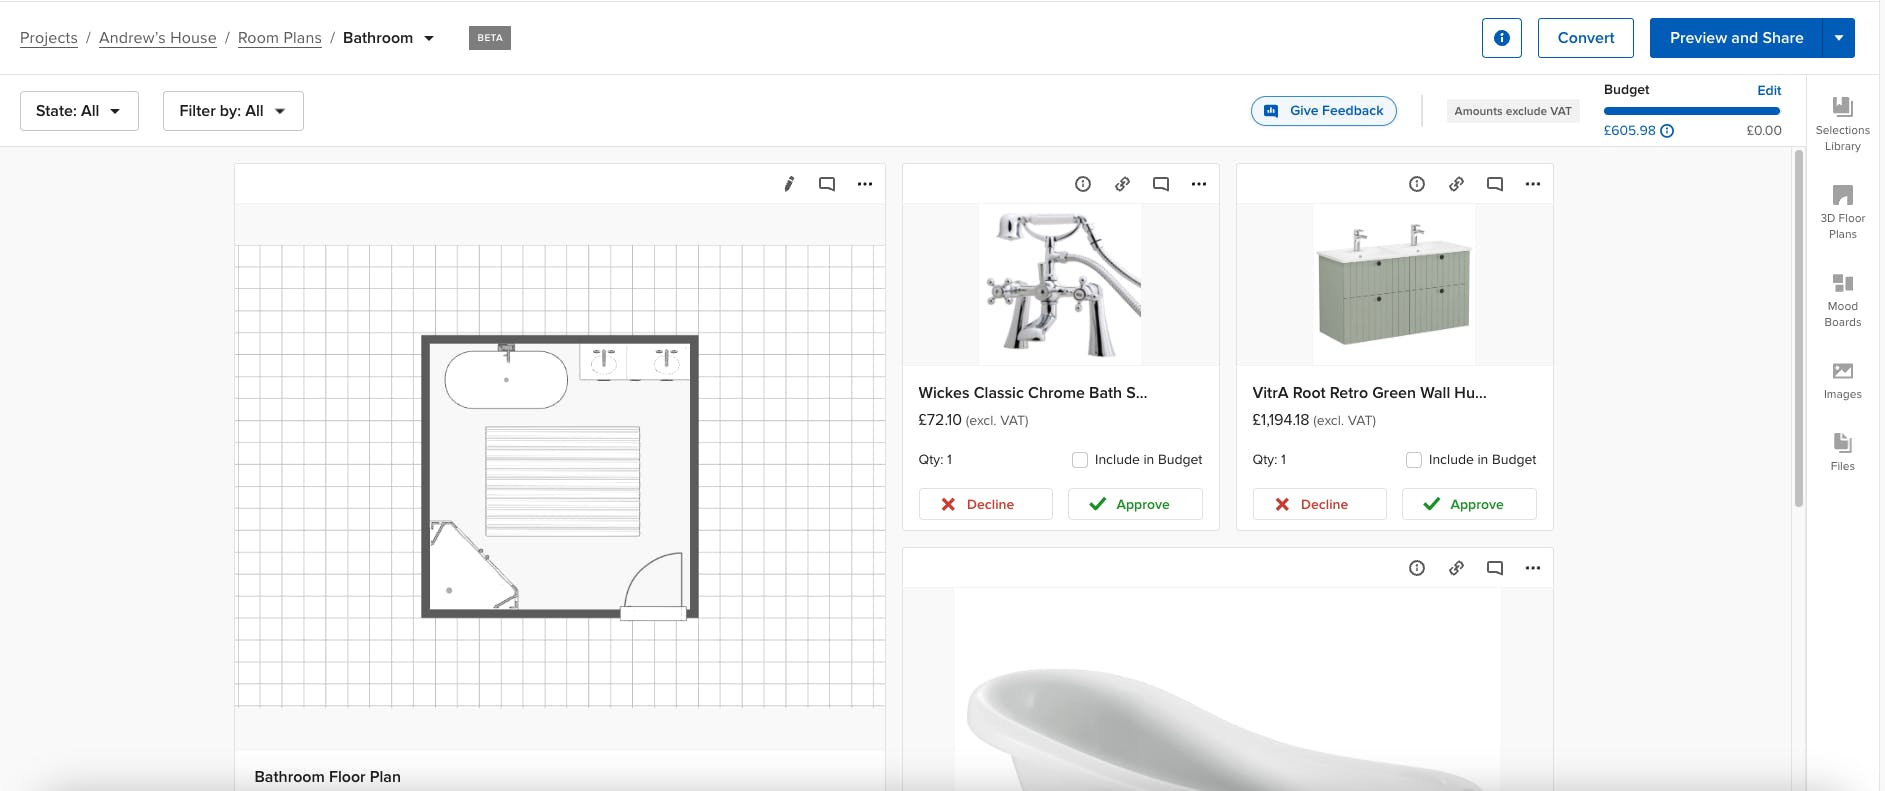1885x791 pixels.
Task: Open the Selections Library panel
Action: point(1842,124)
